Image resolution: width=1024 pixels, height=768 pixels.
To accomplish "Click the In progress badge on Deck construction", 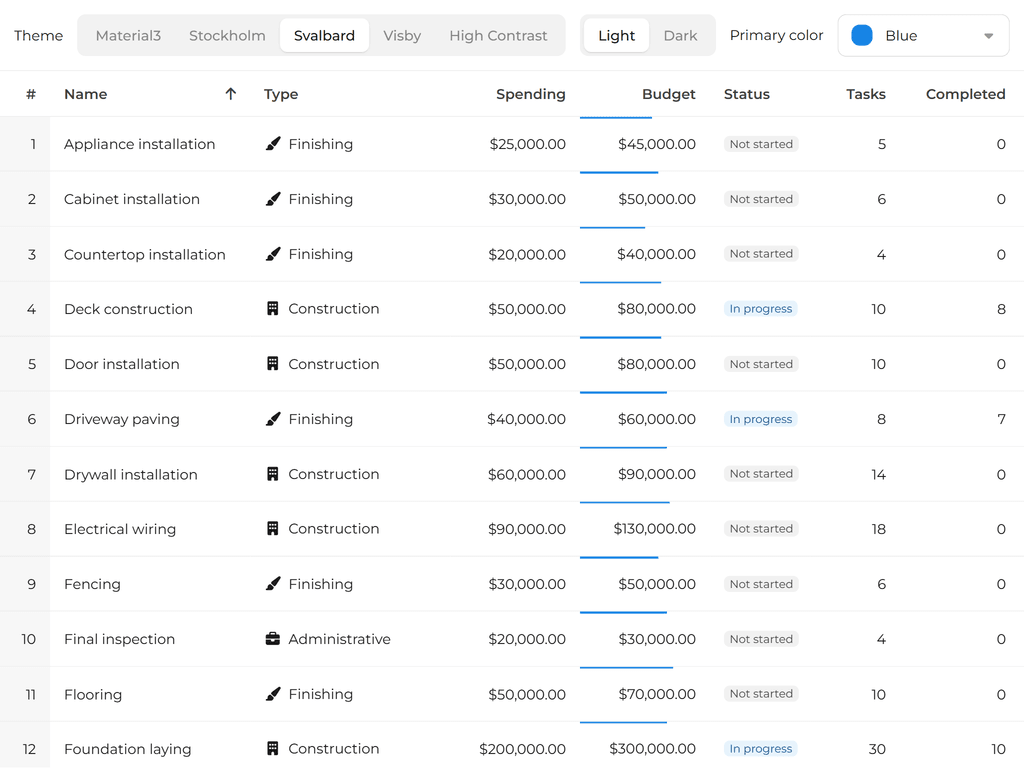I will (x=760, y=308).
